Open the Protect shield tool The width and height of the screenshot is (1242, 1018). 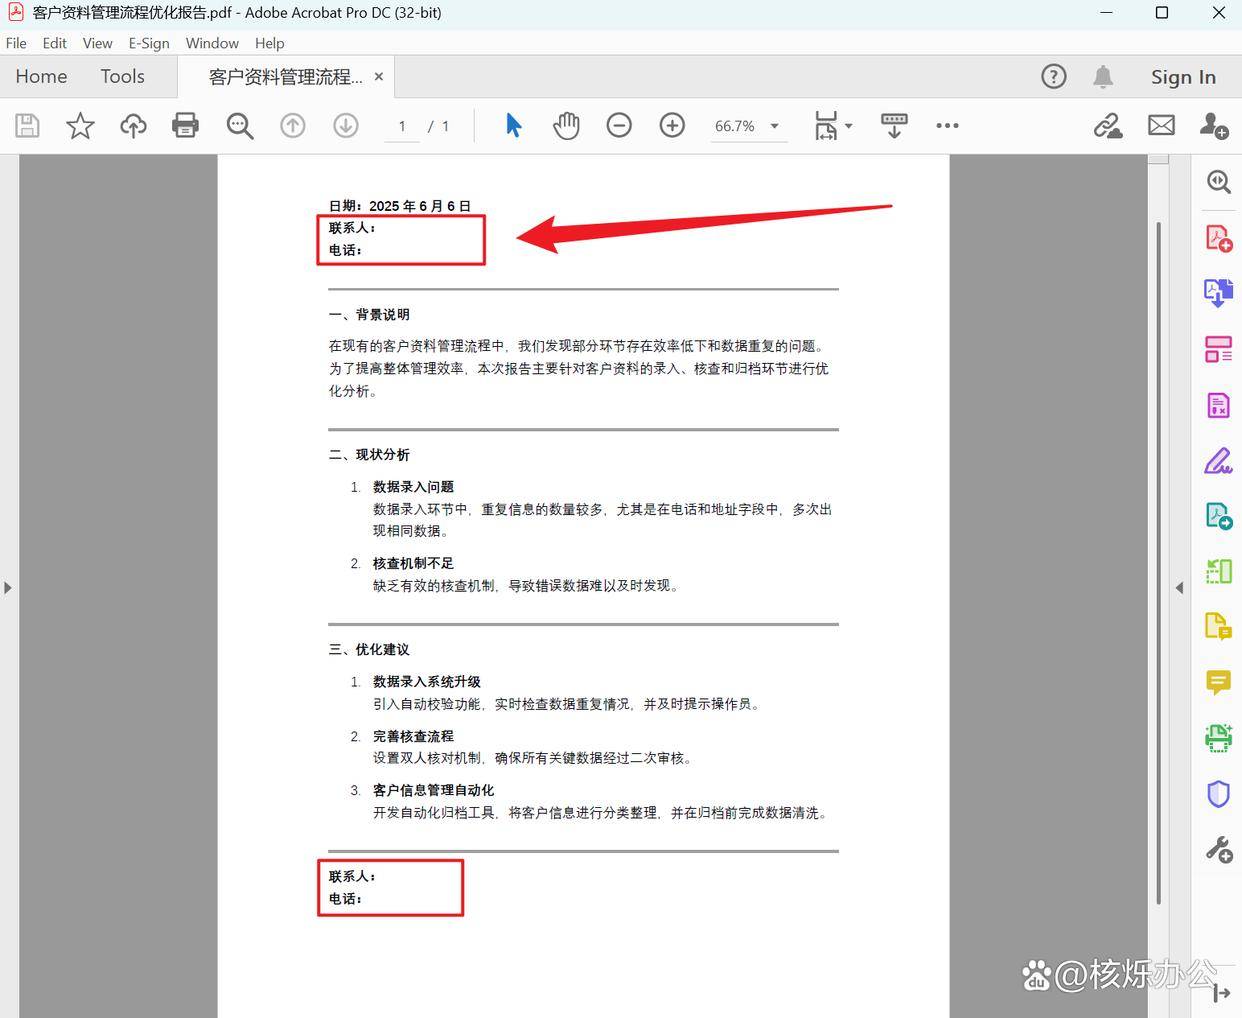click(1218, 794)
